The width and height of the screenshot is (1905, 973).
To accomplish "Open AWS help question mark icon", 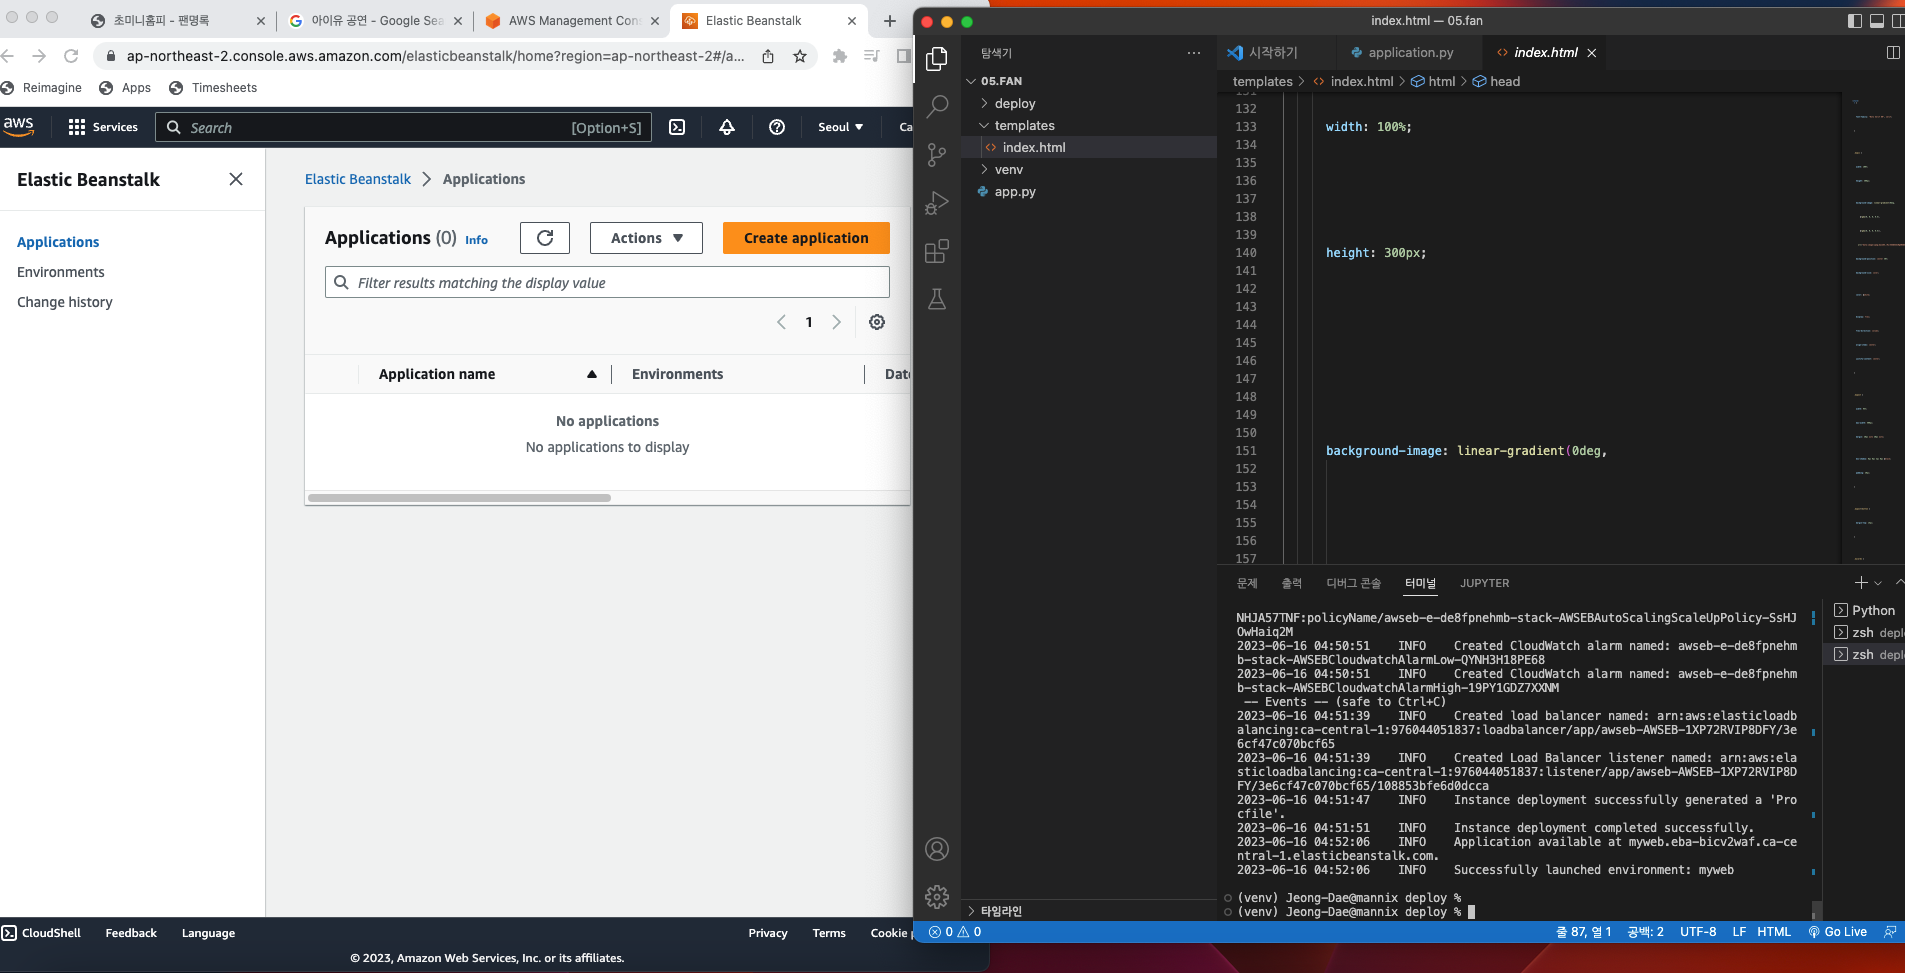I will pyautogui.click(x=777, y=127).
